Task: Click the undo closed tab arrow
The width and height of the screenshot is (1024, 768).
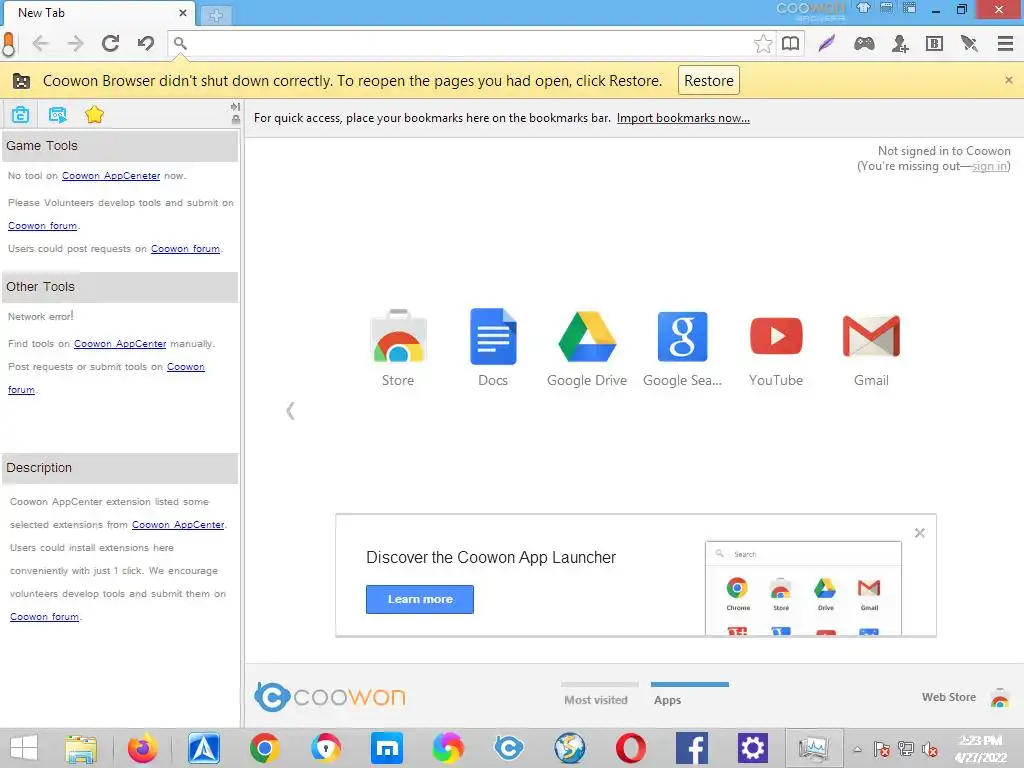Action: click(146, 44)
